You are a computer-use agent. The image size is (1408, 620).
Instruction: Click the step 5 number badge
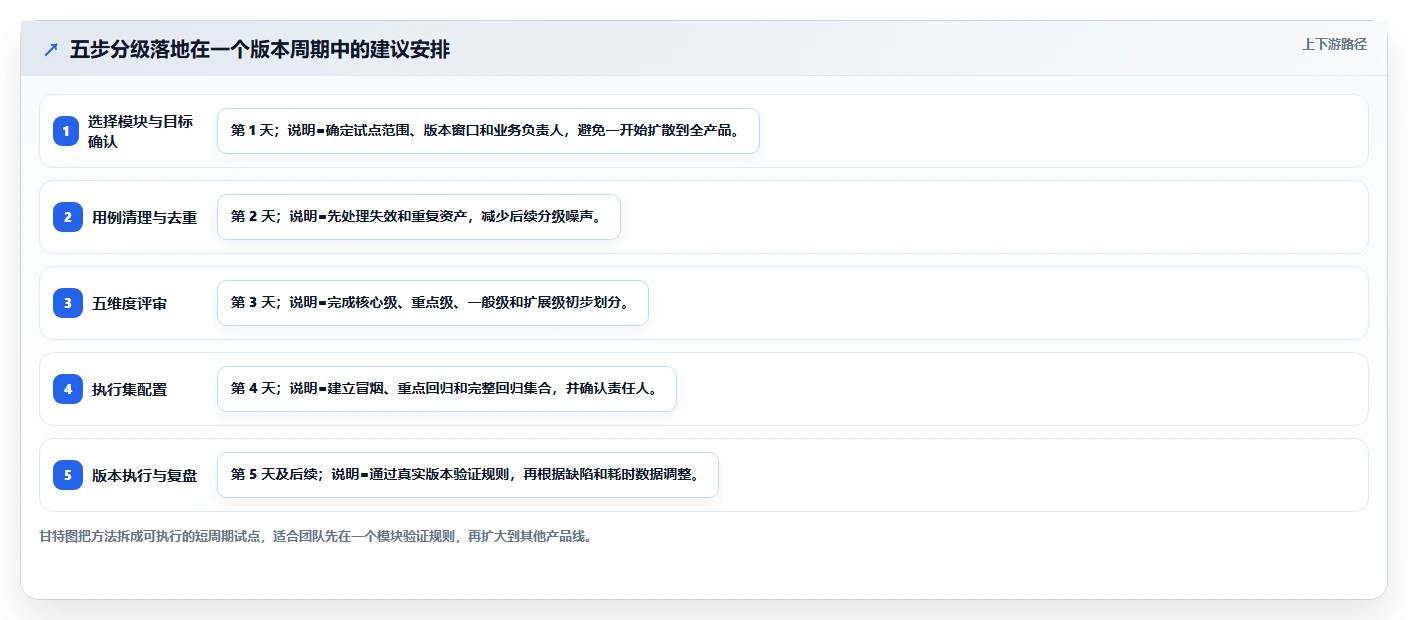click(x=68, y=475)
